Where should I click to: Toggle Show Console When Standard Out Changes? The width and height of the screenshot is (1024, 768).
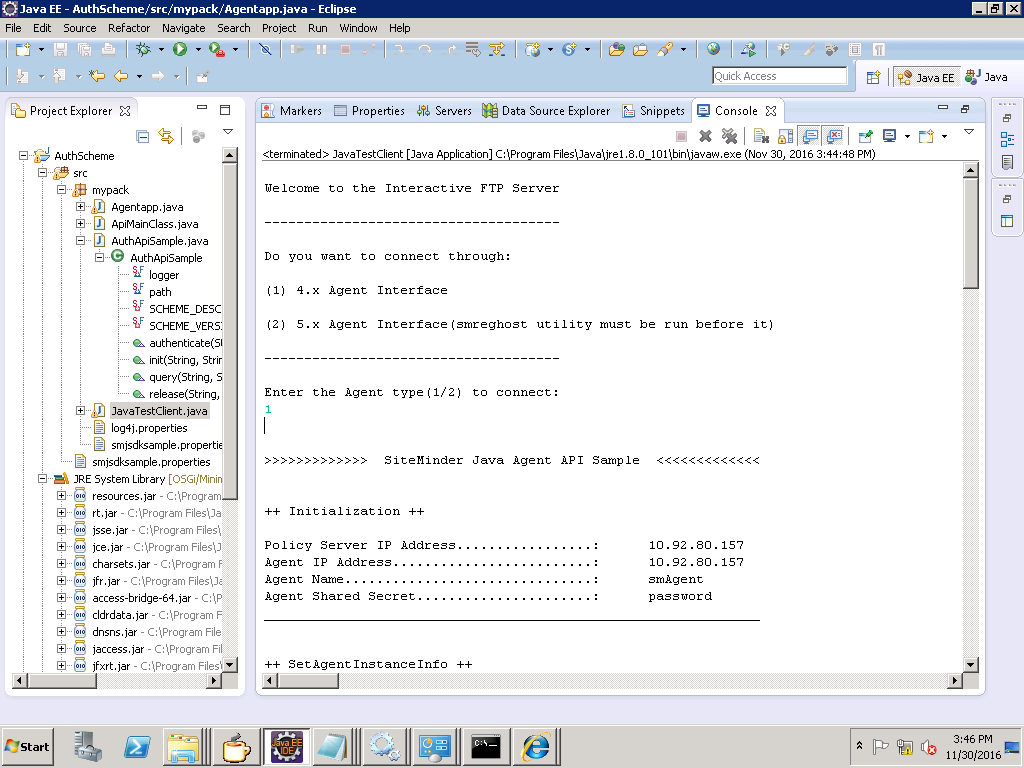pos(810,136)
